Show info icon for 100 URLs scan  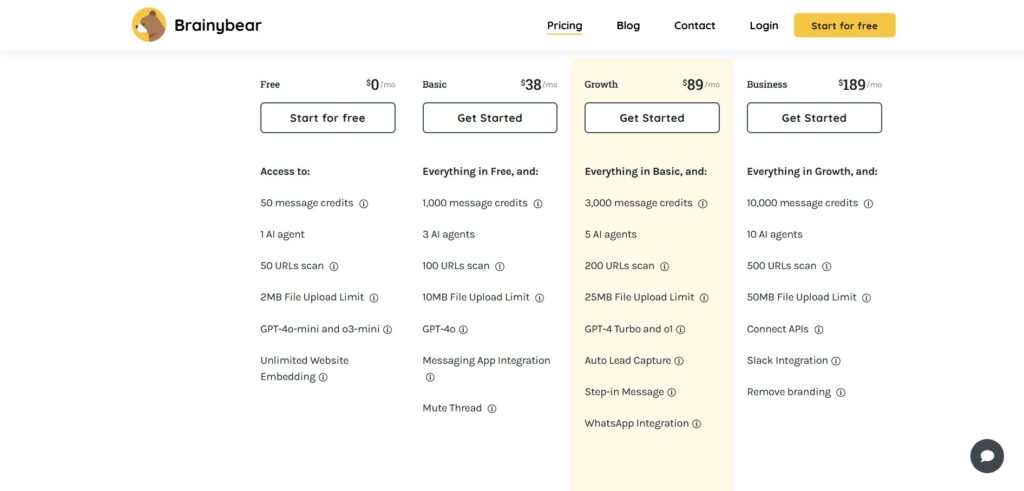pos(500,266)
